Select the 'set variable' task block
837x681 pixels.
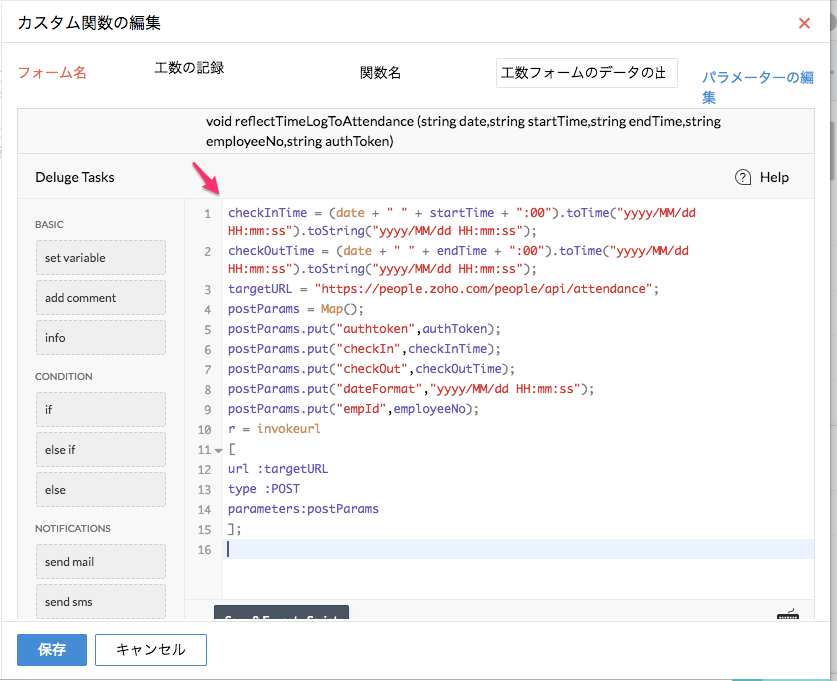[101, 258]
